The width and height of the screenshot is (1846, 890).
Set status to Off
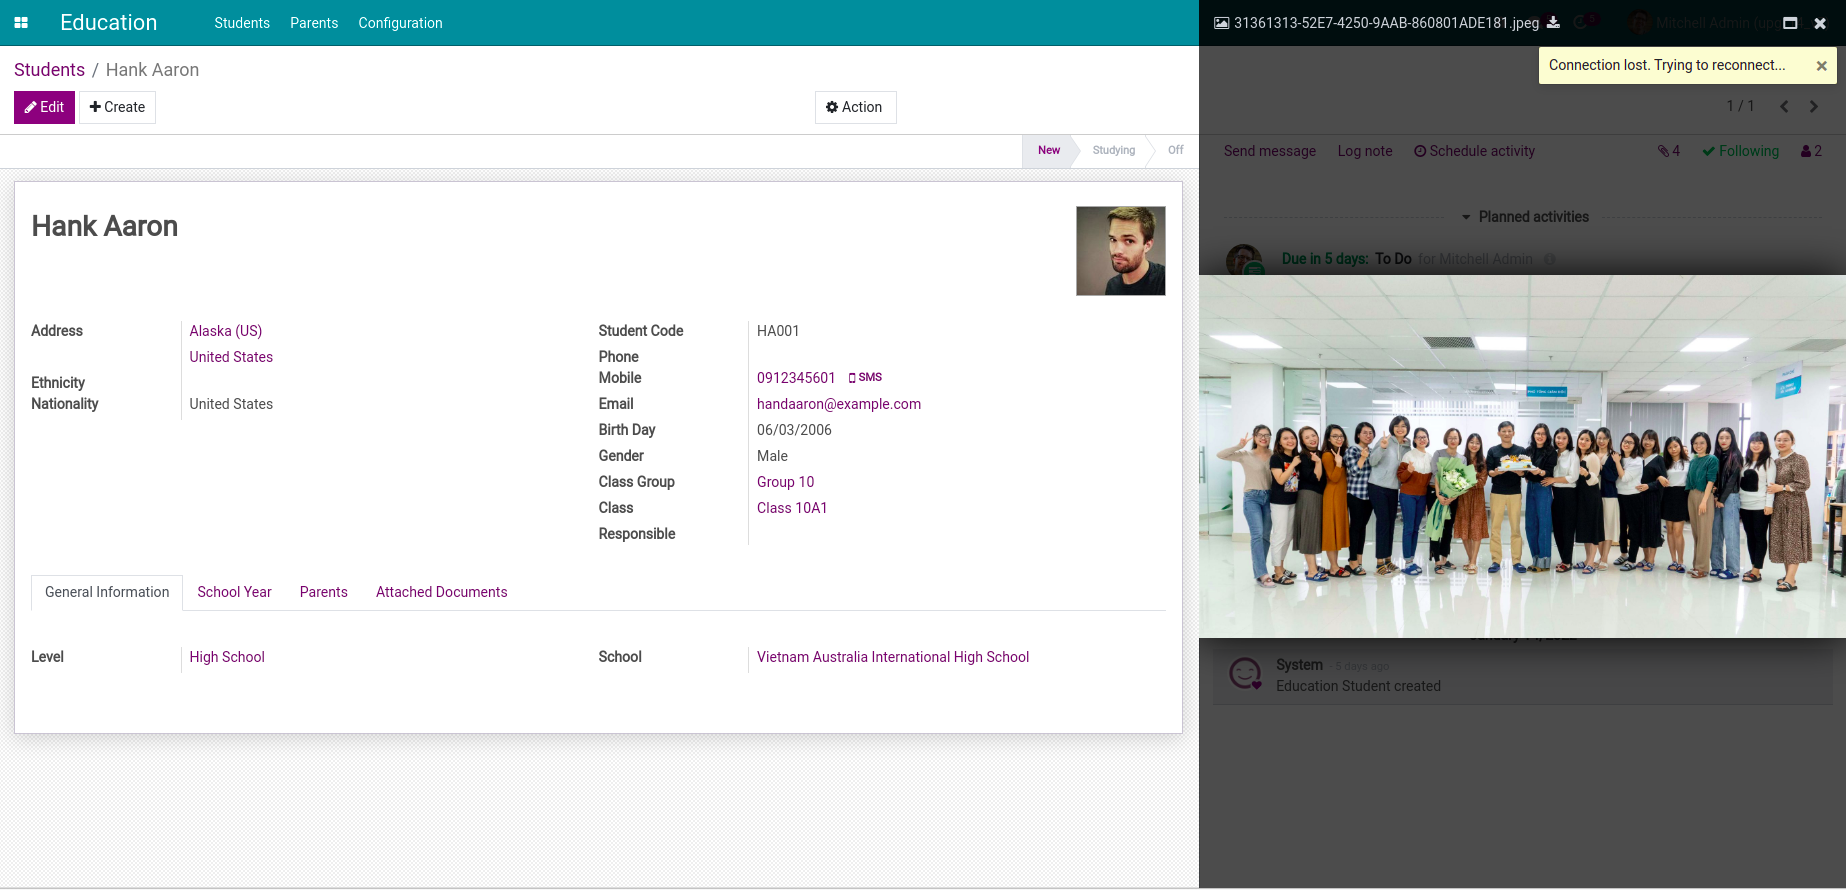[1175, 150]
